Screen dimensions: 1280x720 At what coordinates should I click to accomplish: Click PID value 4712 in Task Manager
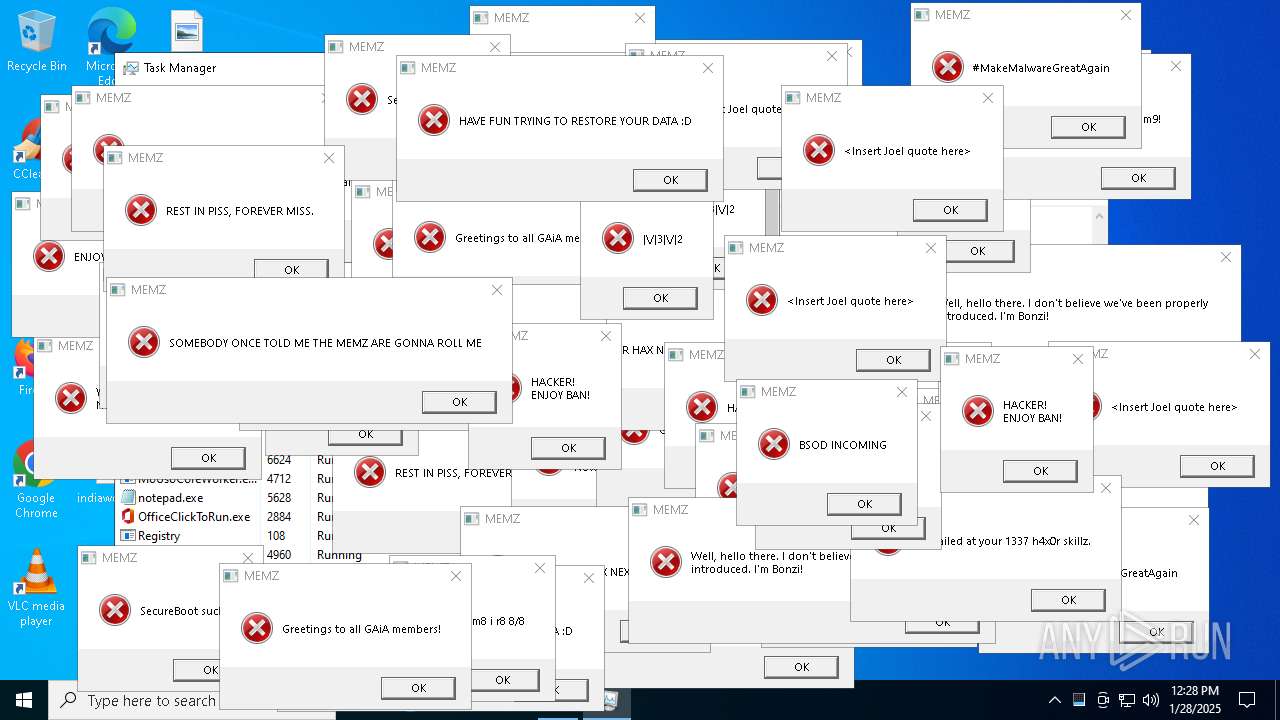pyautogui.click(x=279, y=478)
